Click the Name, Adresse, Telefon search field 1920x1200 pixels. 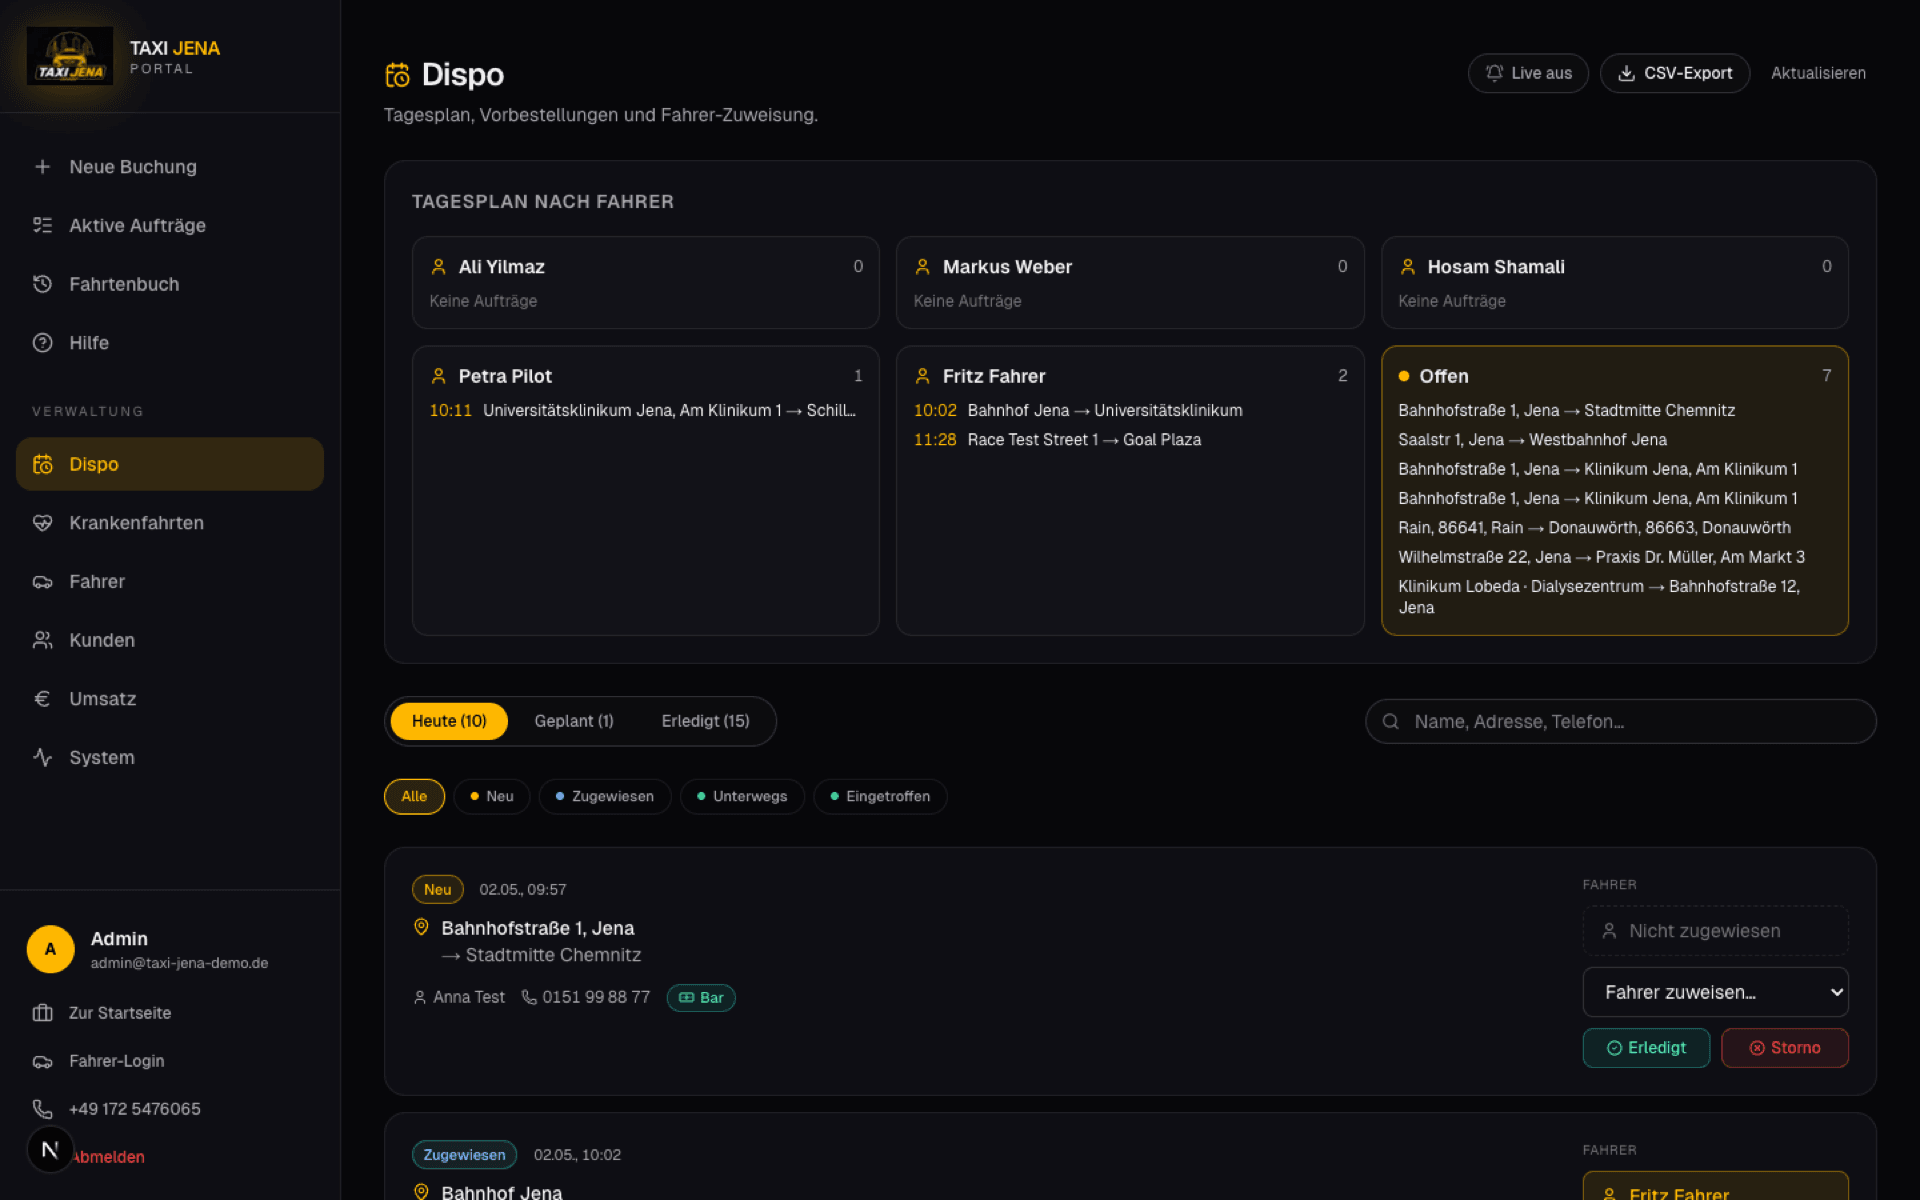click(x=1620, y=721)
